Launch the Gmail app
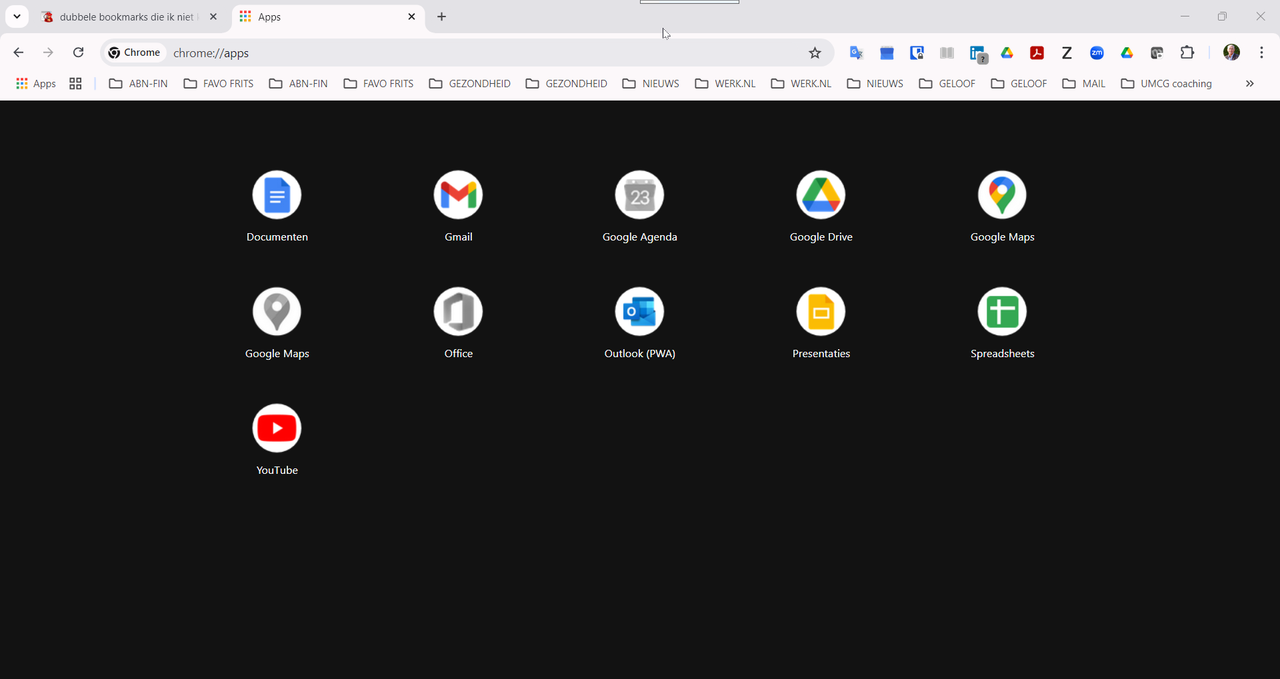The image size is (1280, 679). (x=458, y=195)
